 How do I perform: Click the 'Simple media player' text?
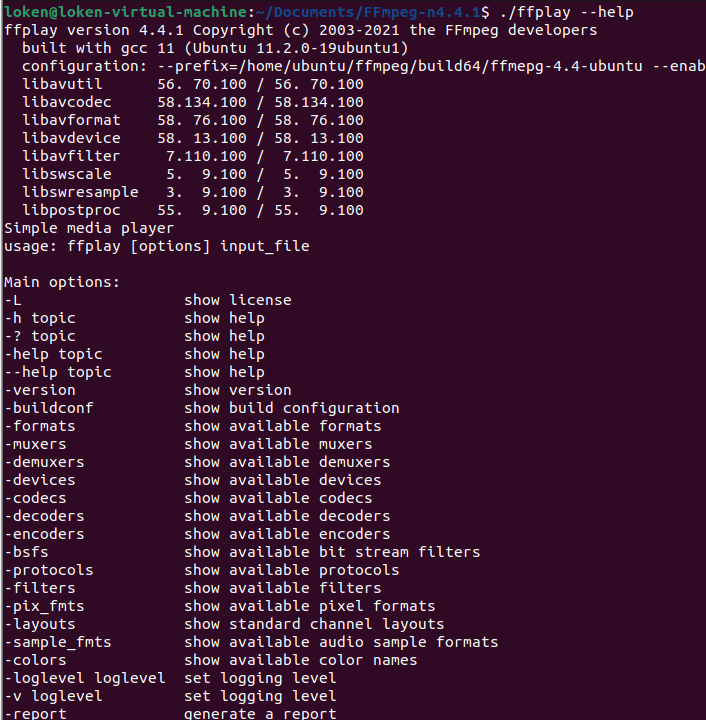(x=88, y=228)
